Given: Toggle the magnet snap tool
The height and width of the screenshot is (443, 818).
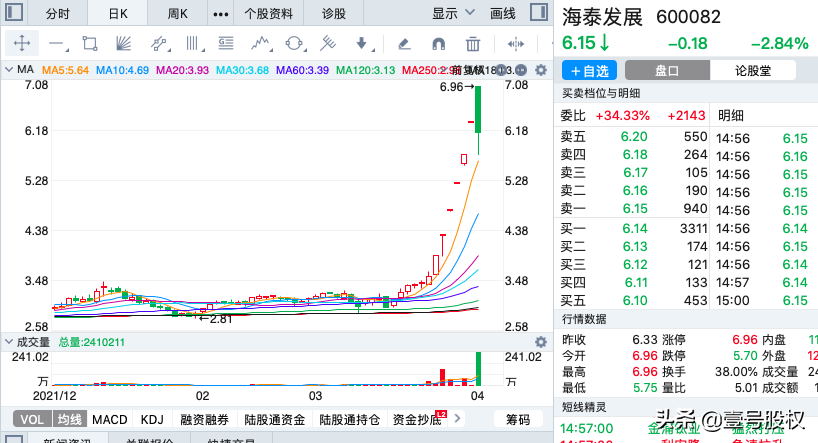Looking at the screenshot, I should click(438, 44).
